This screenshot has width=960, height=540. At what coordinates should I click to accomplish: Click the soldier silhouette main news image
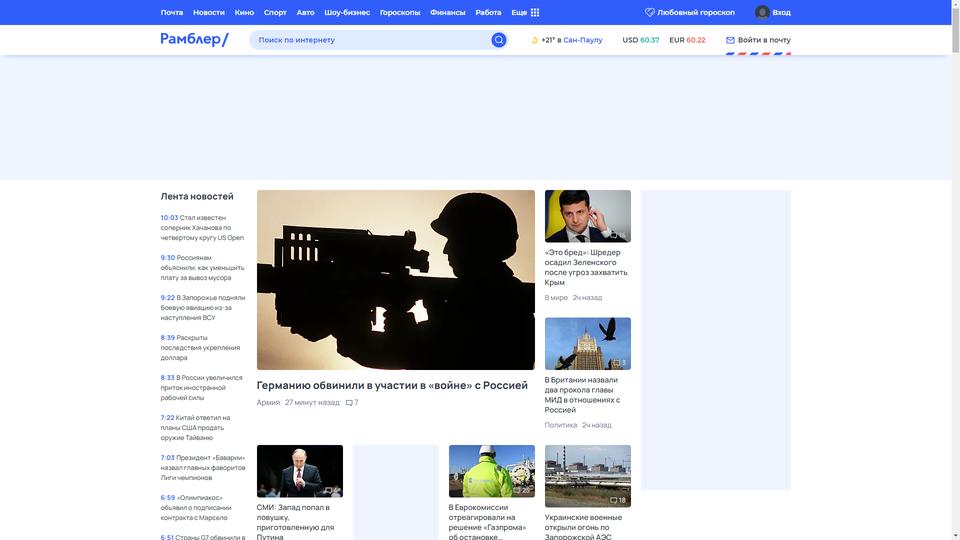pyautogui.click(x=396, y=280)
